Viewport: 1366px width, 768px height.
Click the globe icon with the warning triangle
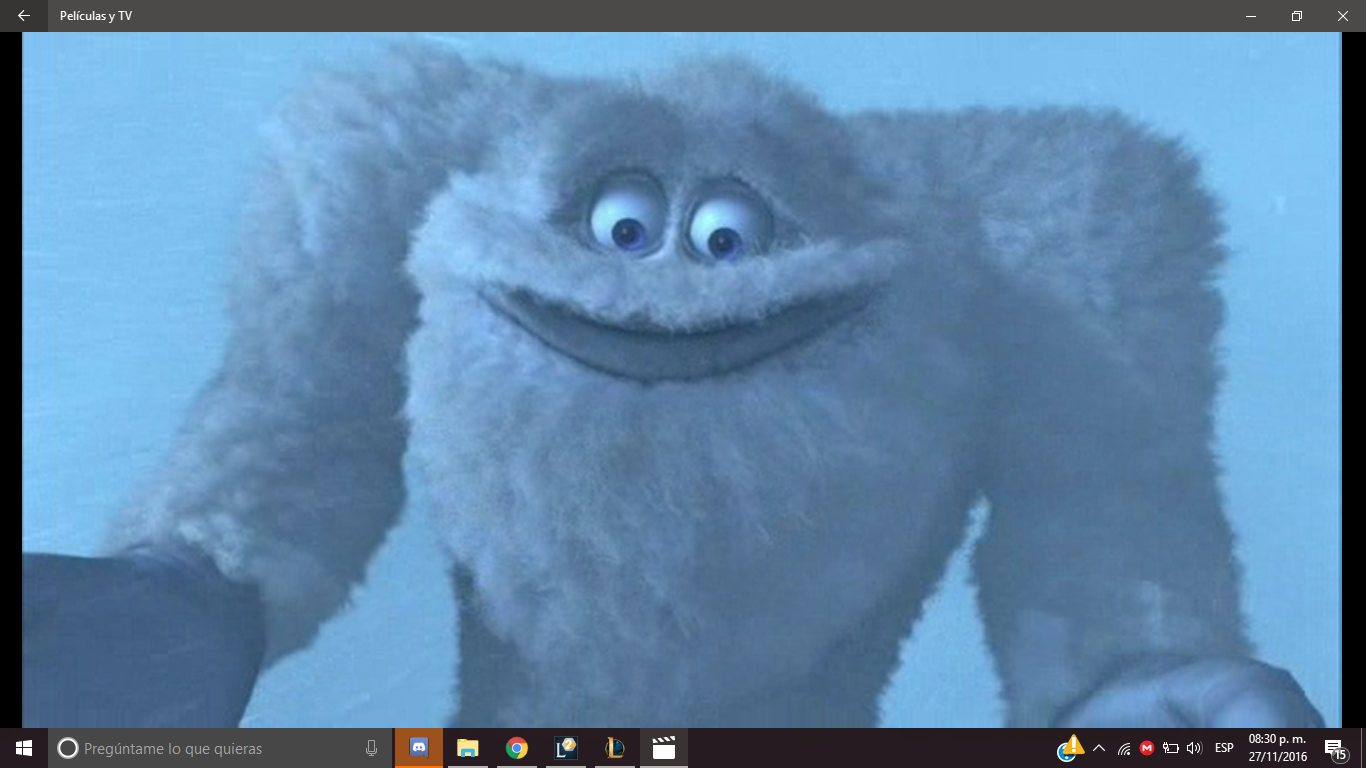coord(1069,748)
